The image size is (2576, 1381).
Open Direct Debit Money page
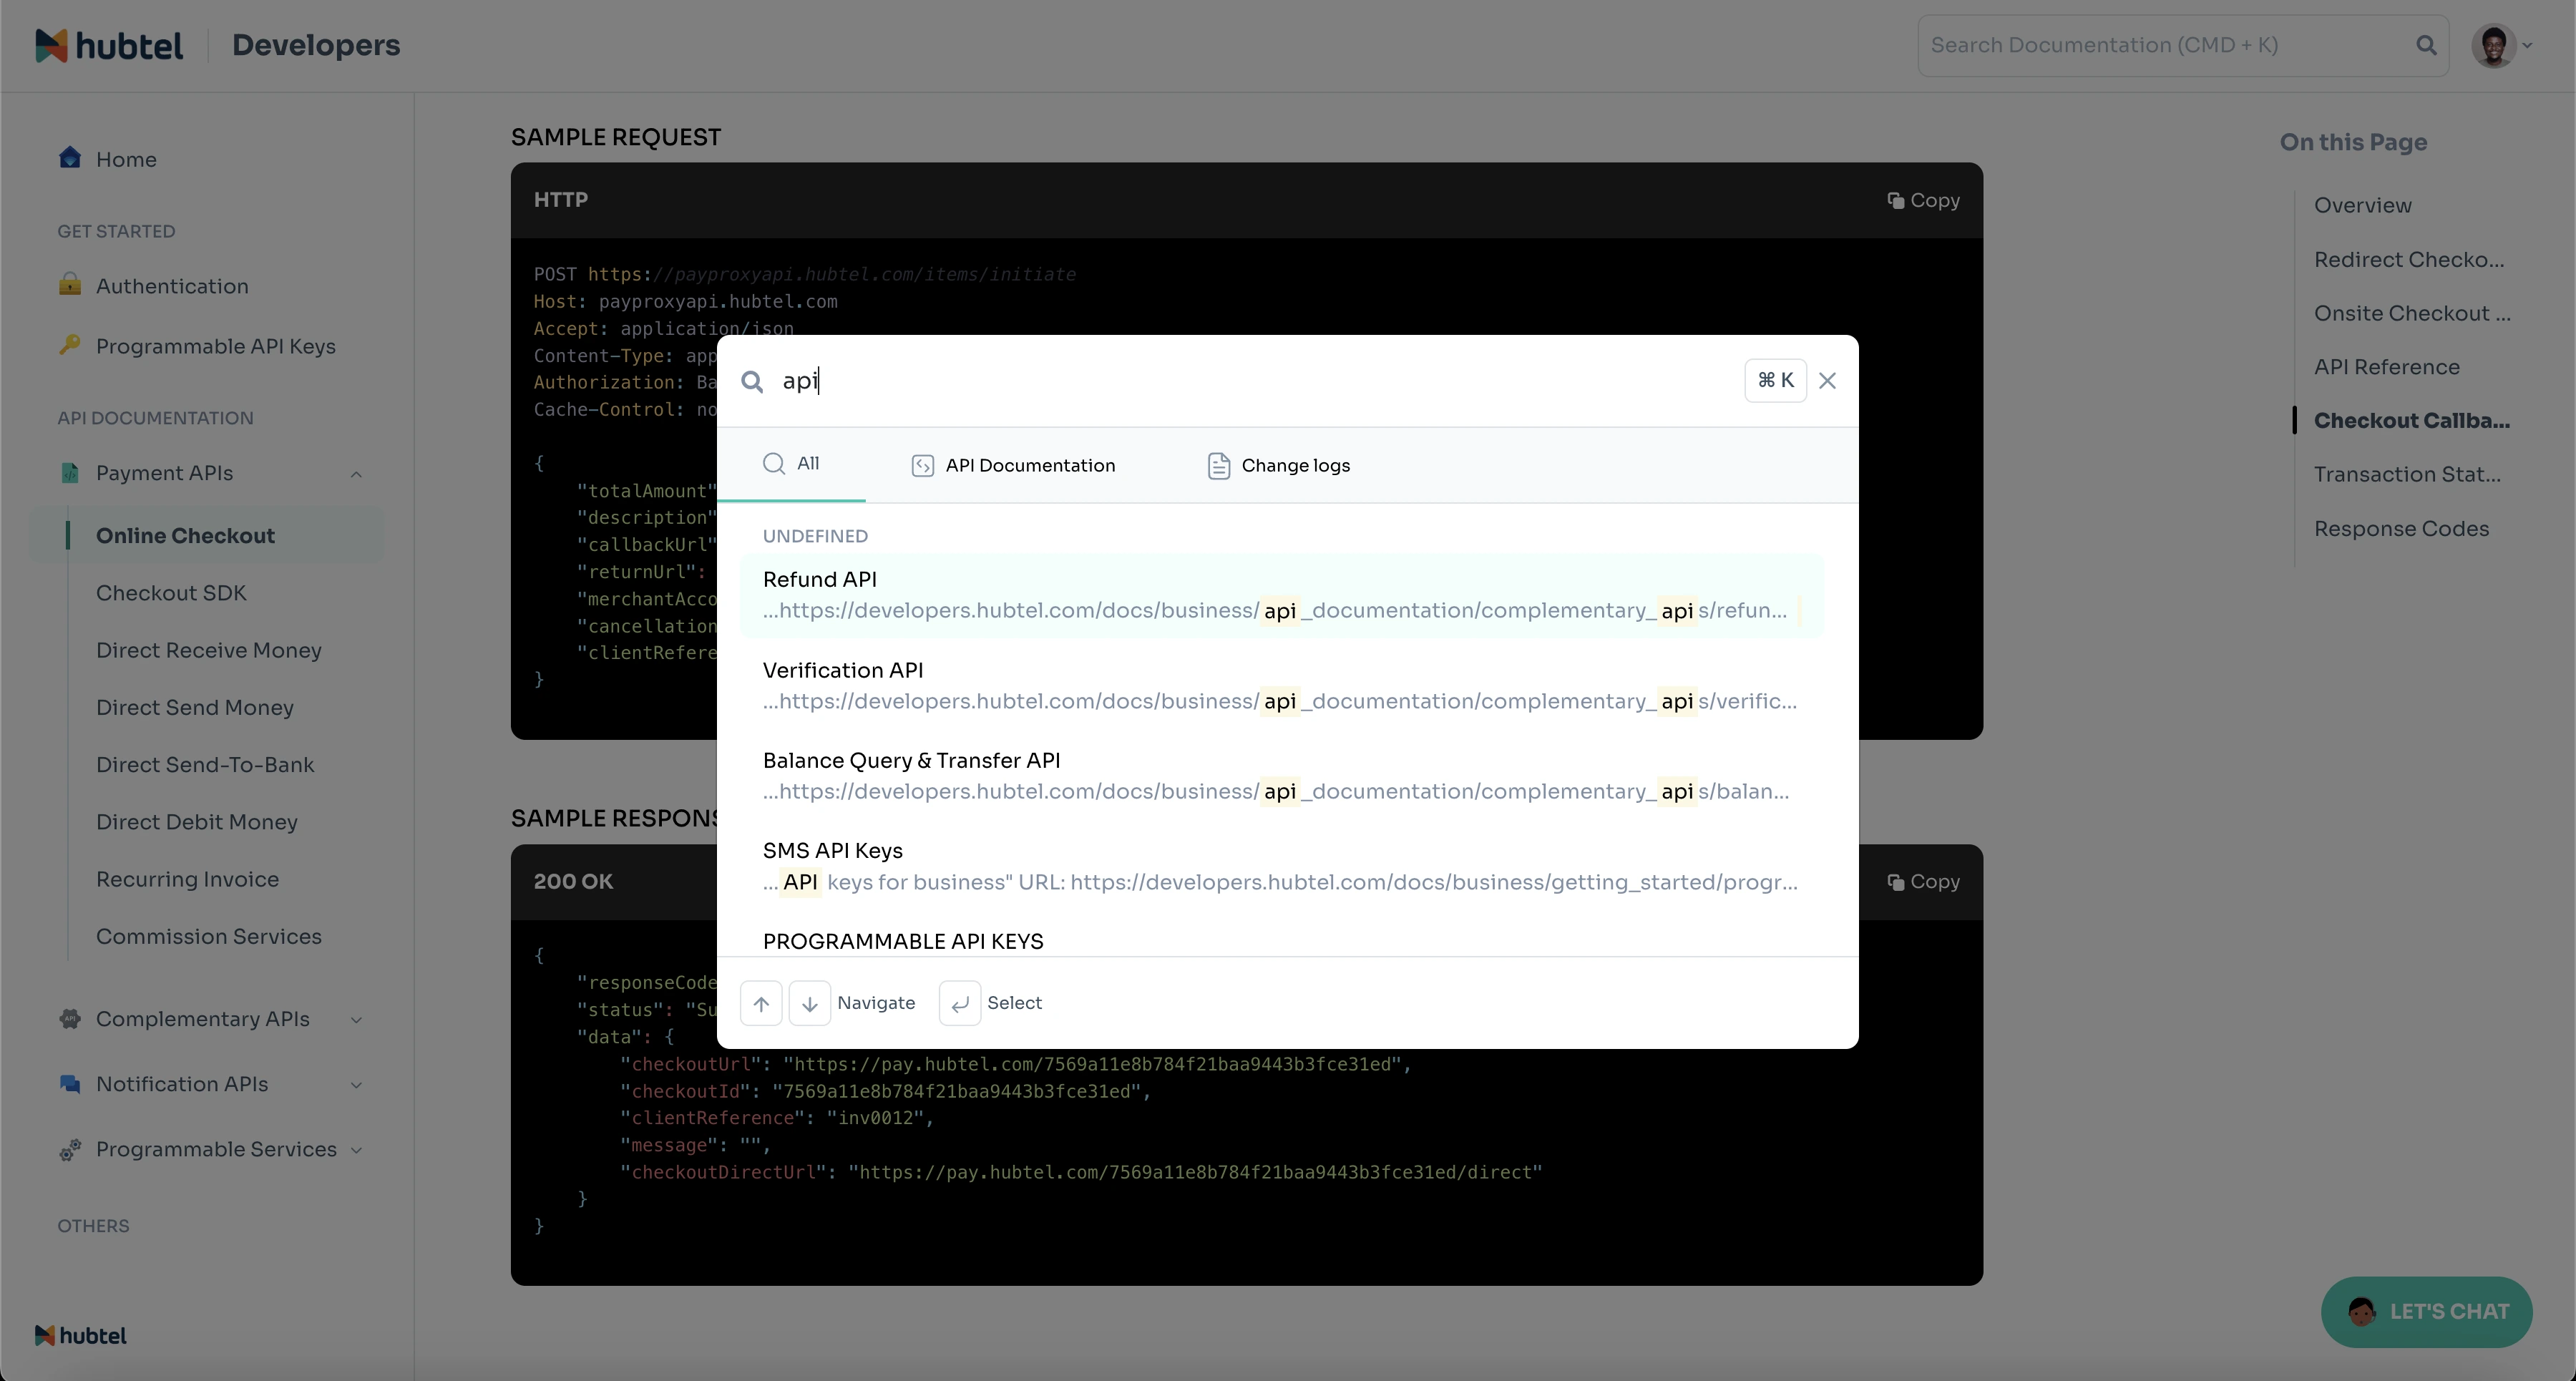point(197,822)
